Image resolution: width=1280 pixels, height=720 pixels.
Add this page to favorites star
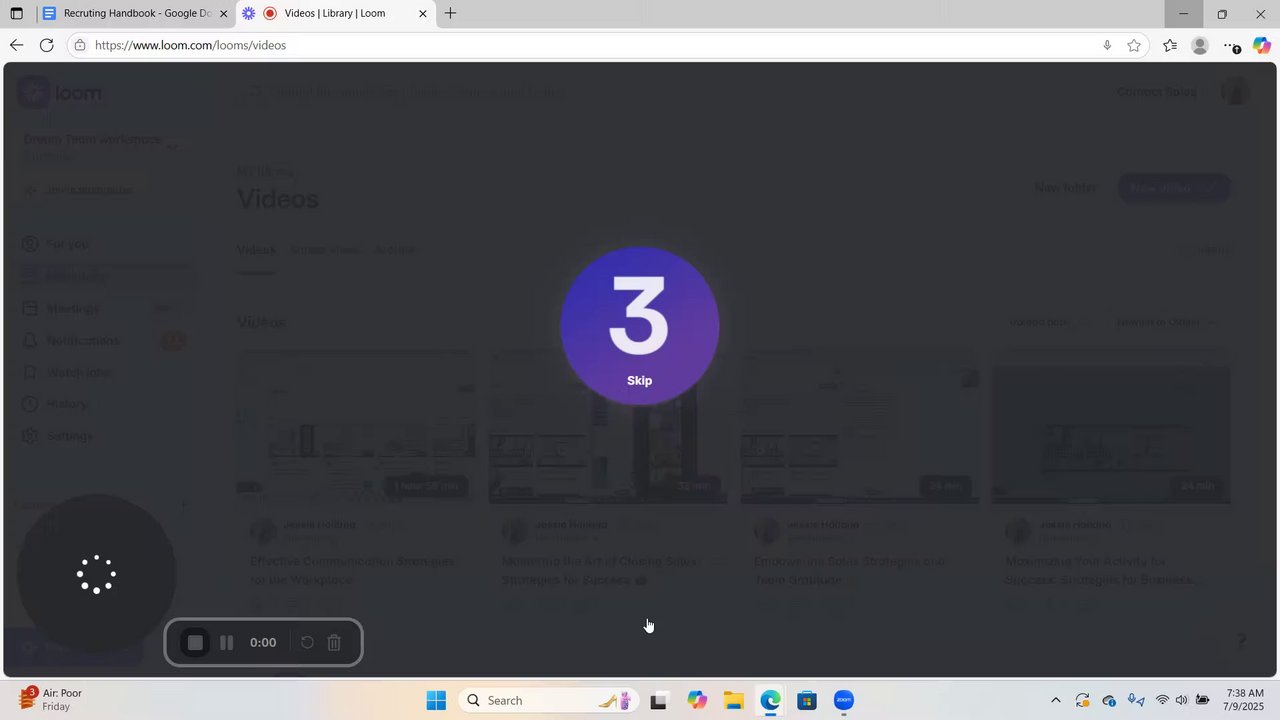[1134, 45]
